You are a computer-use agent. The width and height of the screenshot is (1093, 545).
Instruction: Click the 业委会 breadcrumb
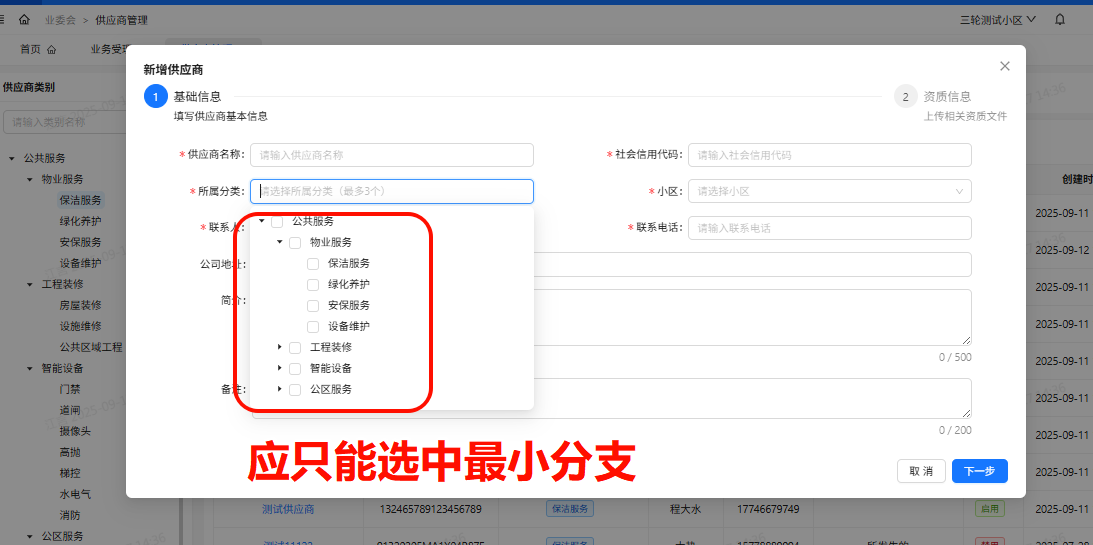pos(60,20)
